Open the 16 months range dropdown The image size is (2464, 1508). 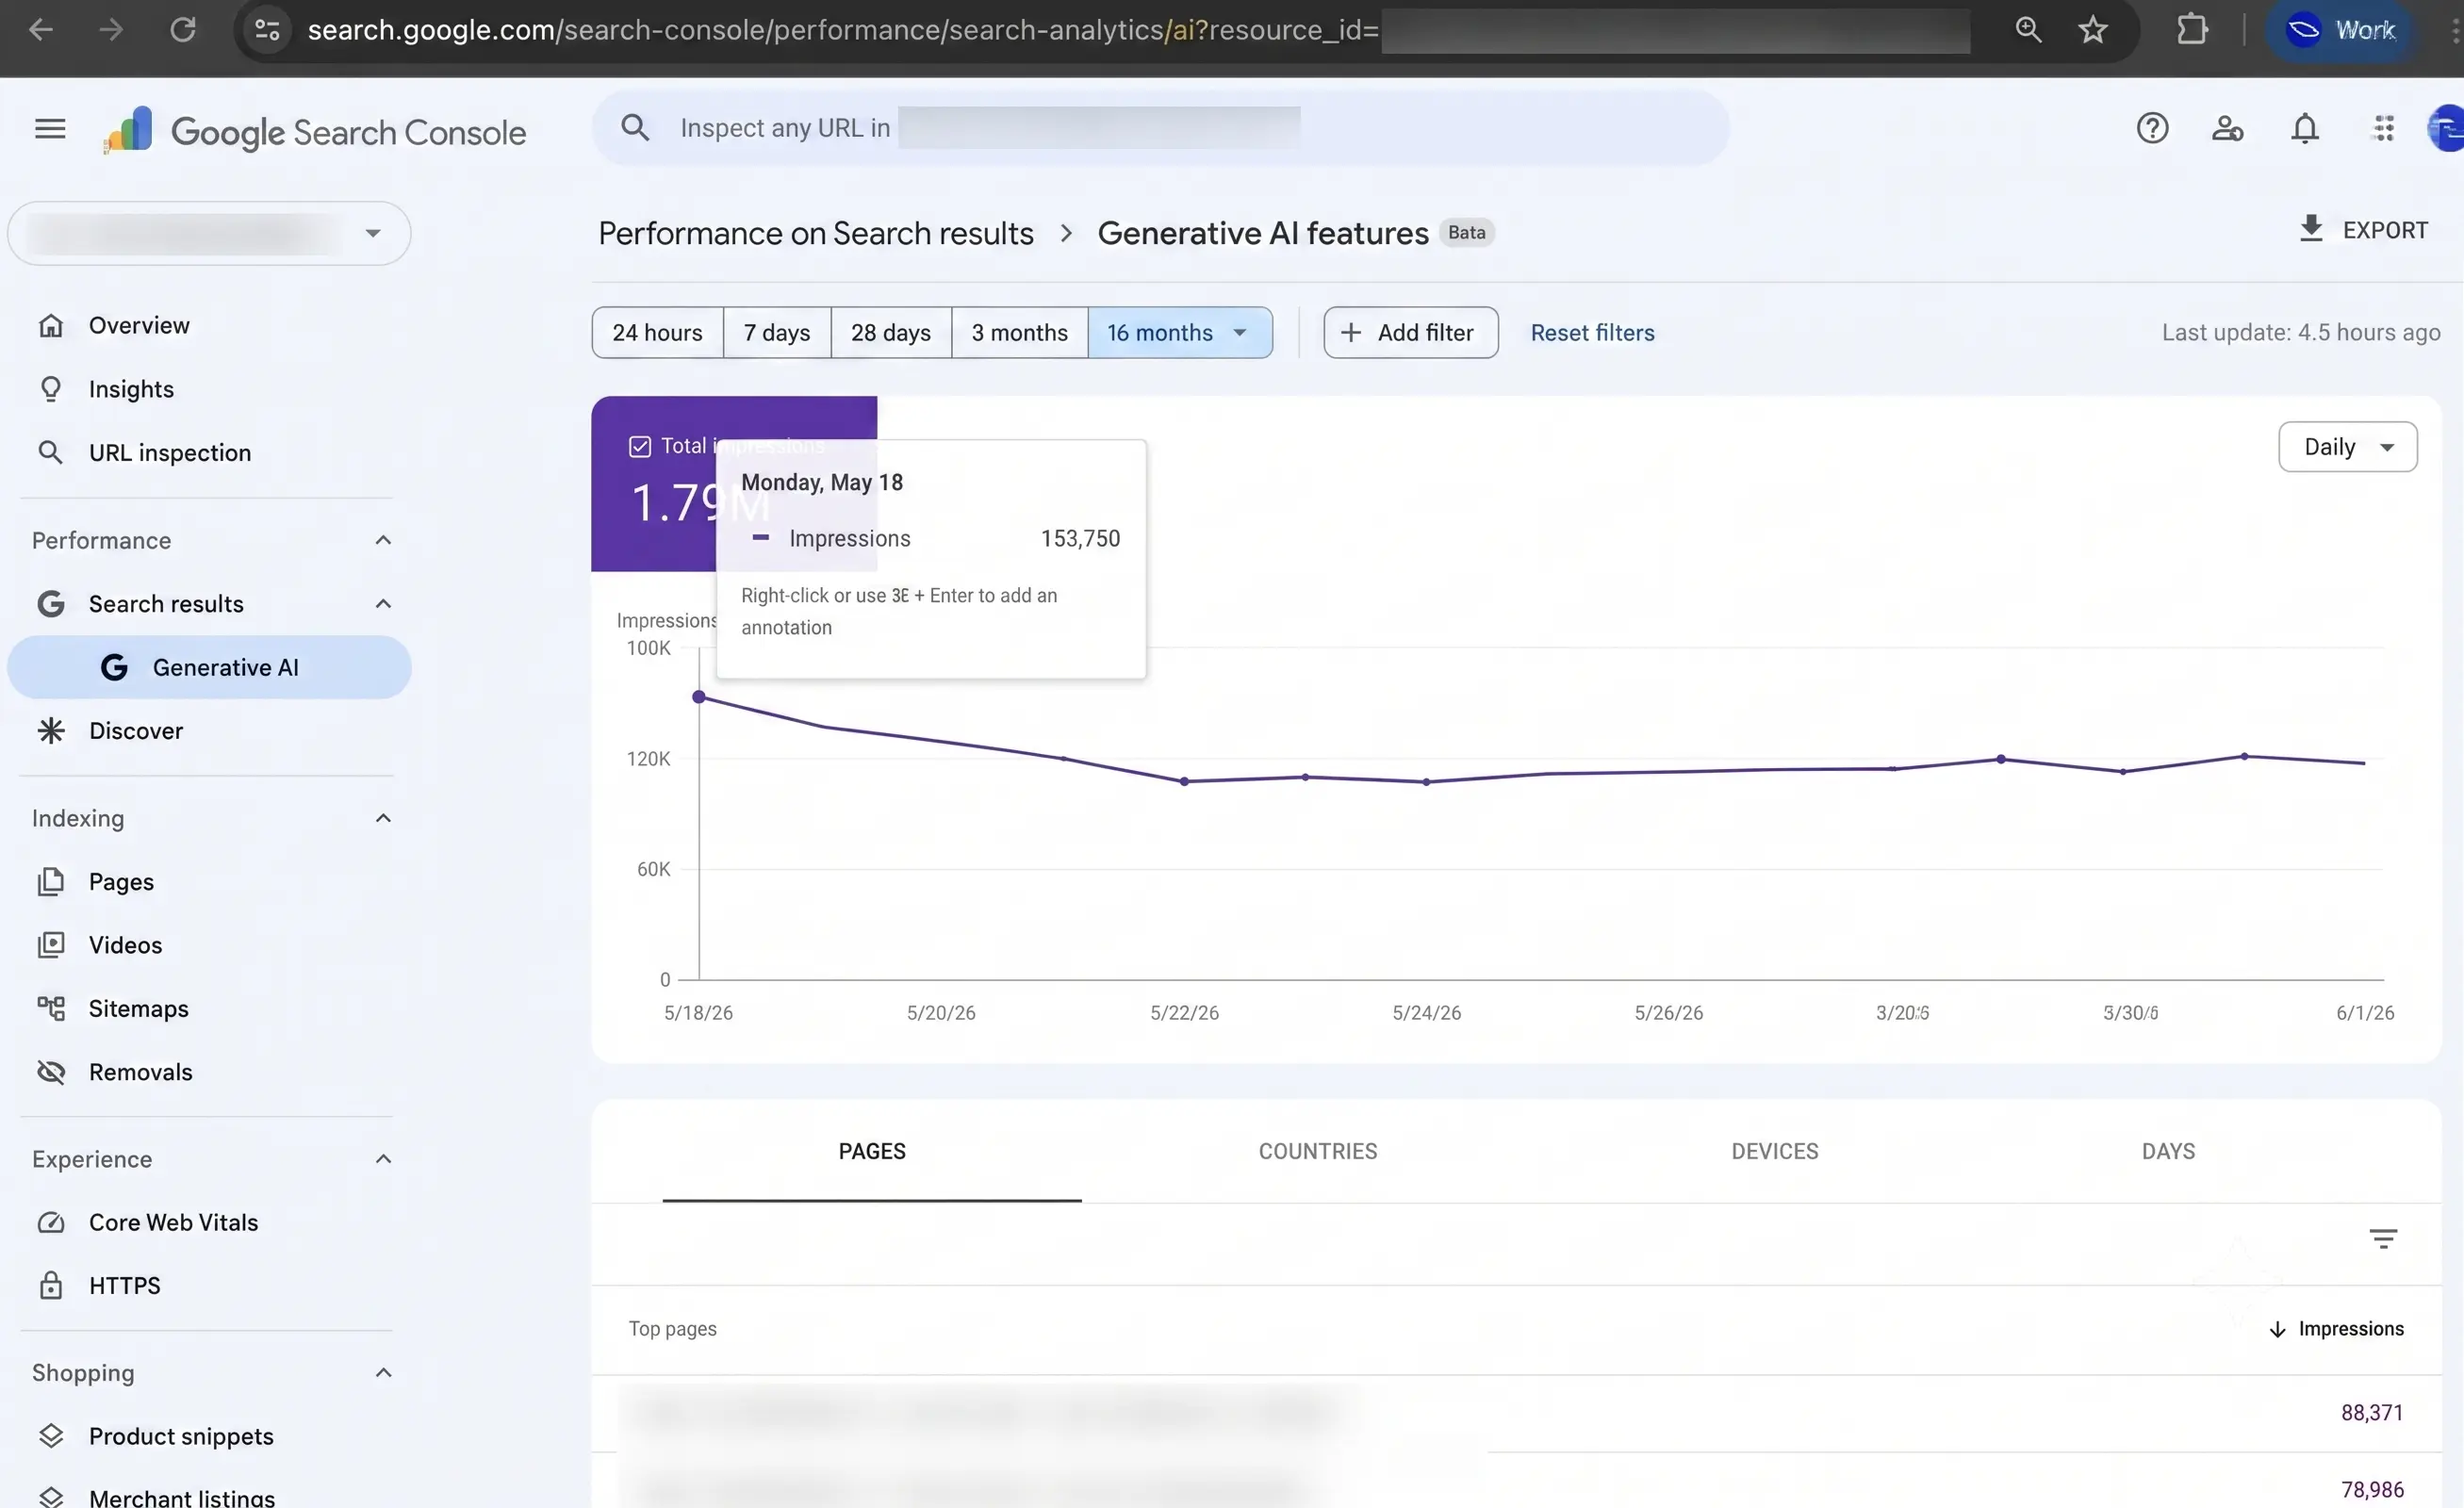pos(1180,333)
